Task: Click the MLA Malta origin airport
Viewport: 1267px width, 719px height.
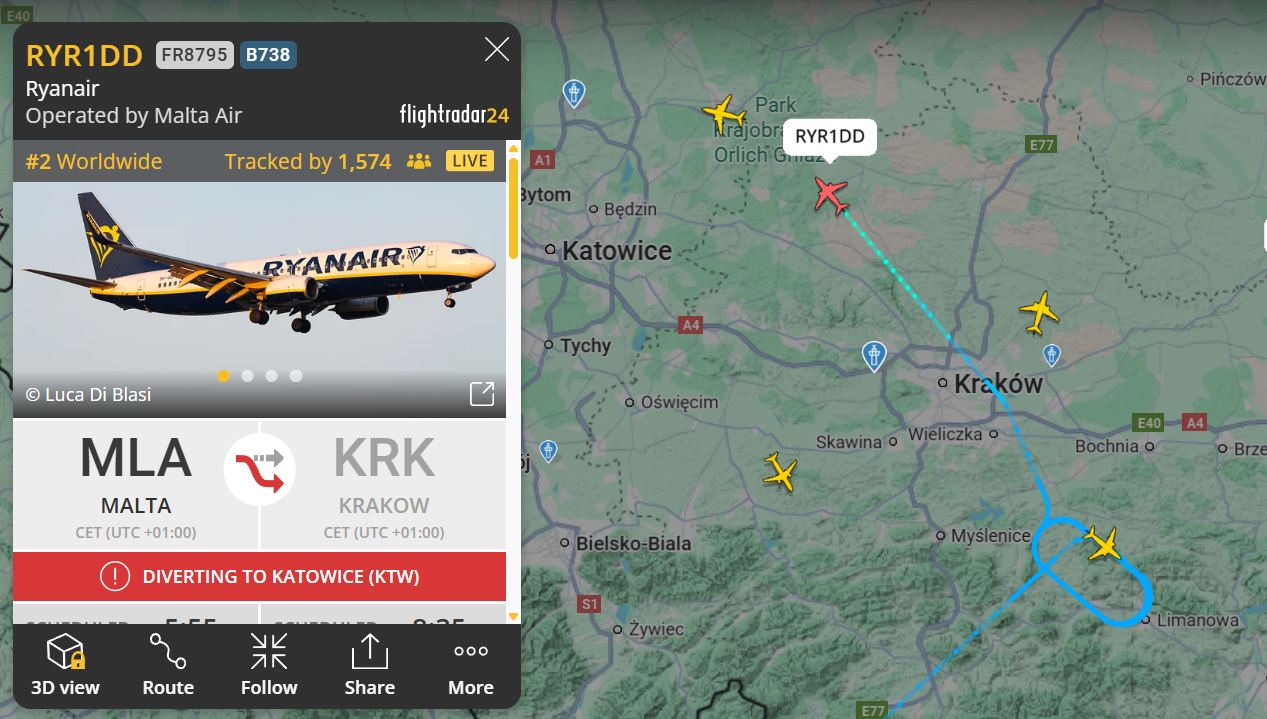Action: 135,485
